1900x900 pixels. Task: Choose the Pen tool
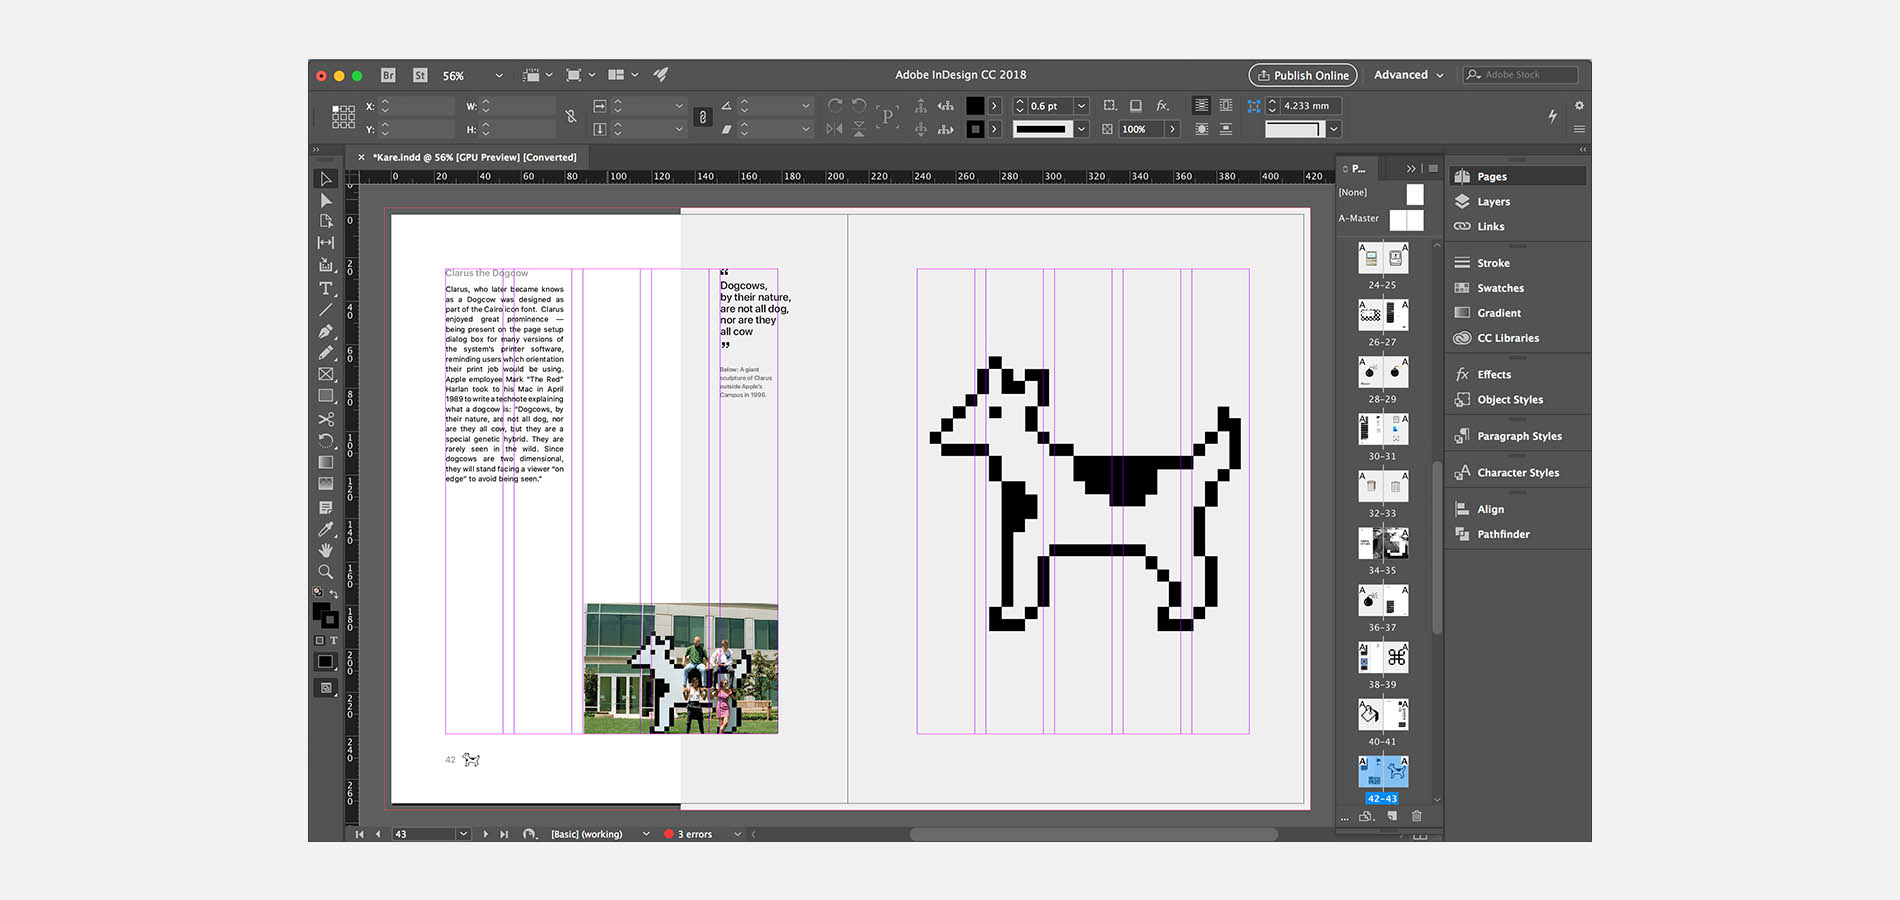[x=326, y=331]
